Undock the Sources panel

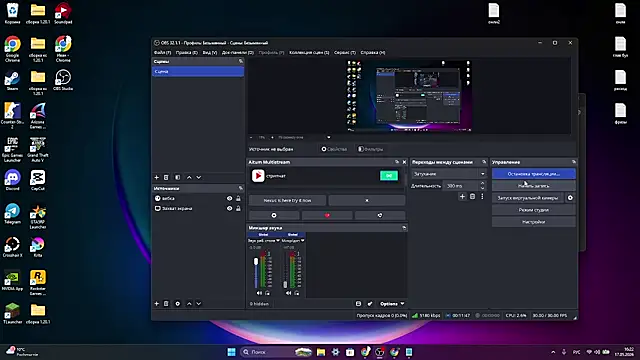(241, 188)
